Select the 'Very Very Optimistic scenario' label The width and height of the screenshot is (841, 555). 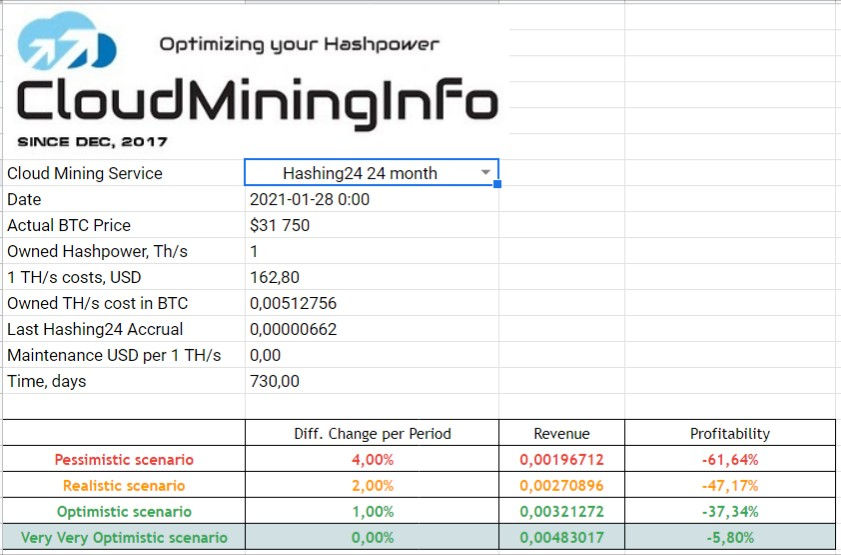pyautogui.click(x=124, y=538)
